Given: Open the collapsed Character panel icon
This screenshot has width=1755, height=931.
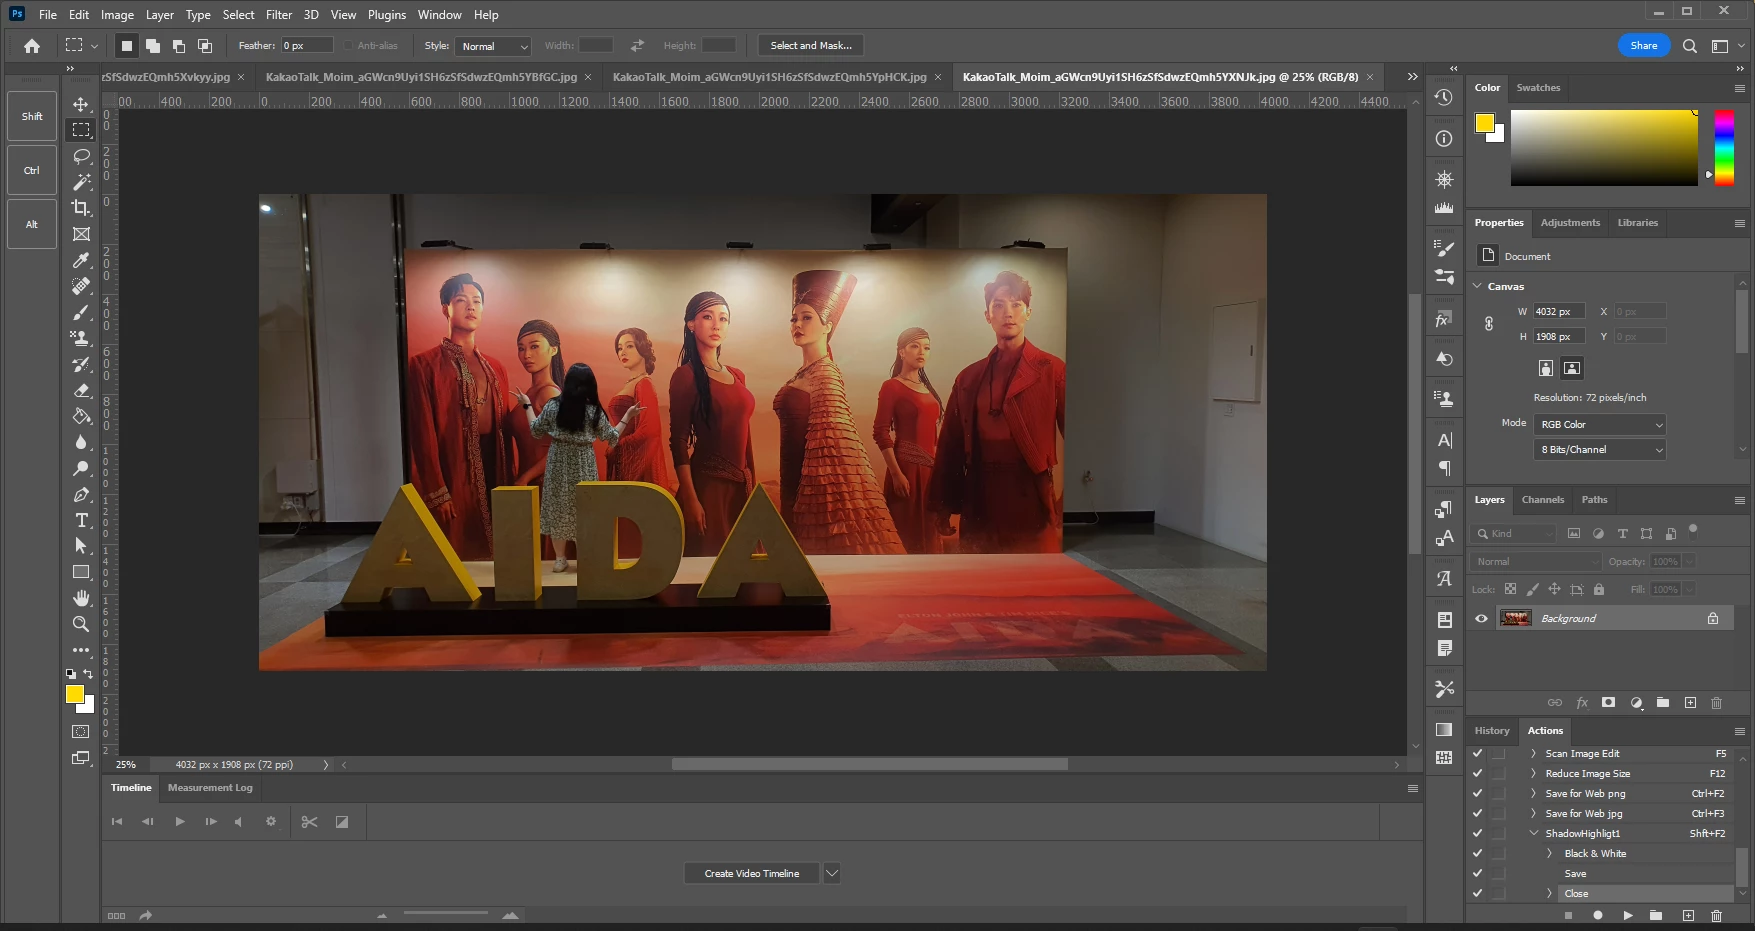Looking at the screenshot, I should click(x=1444, y=440).
